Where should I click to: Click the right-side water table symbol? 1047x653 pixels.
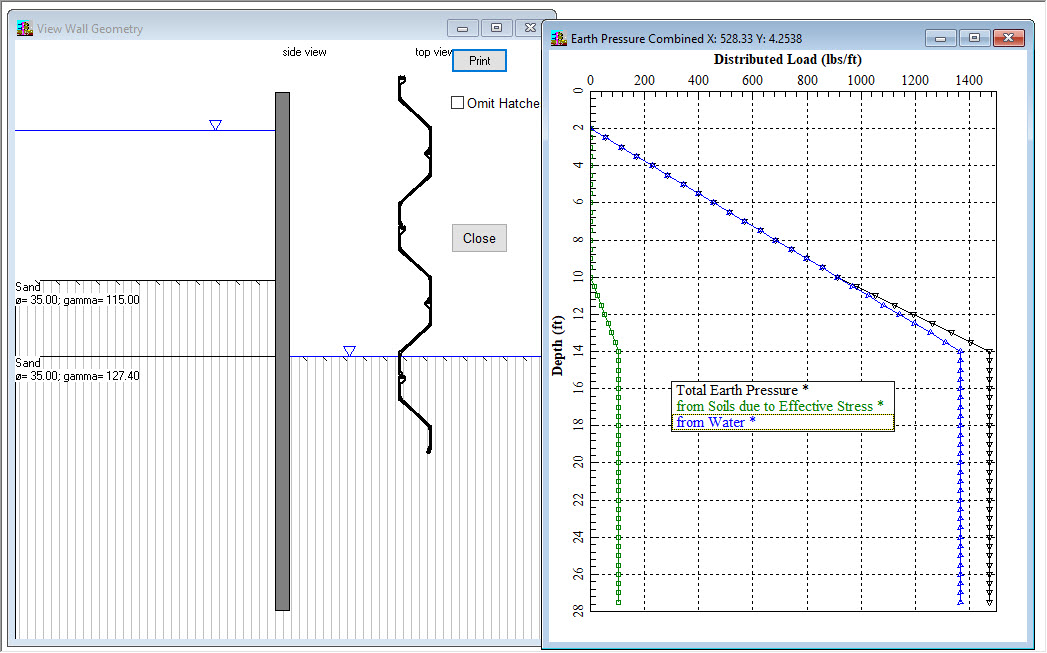[x=349, y=350]
